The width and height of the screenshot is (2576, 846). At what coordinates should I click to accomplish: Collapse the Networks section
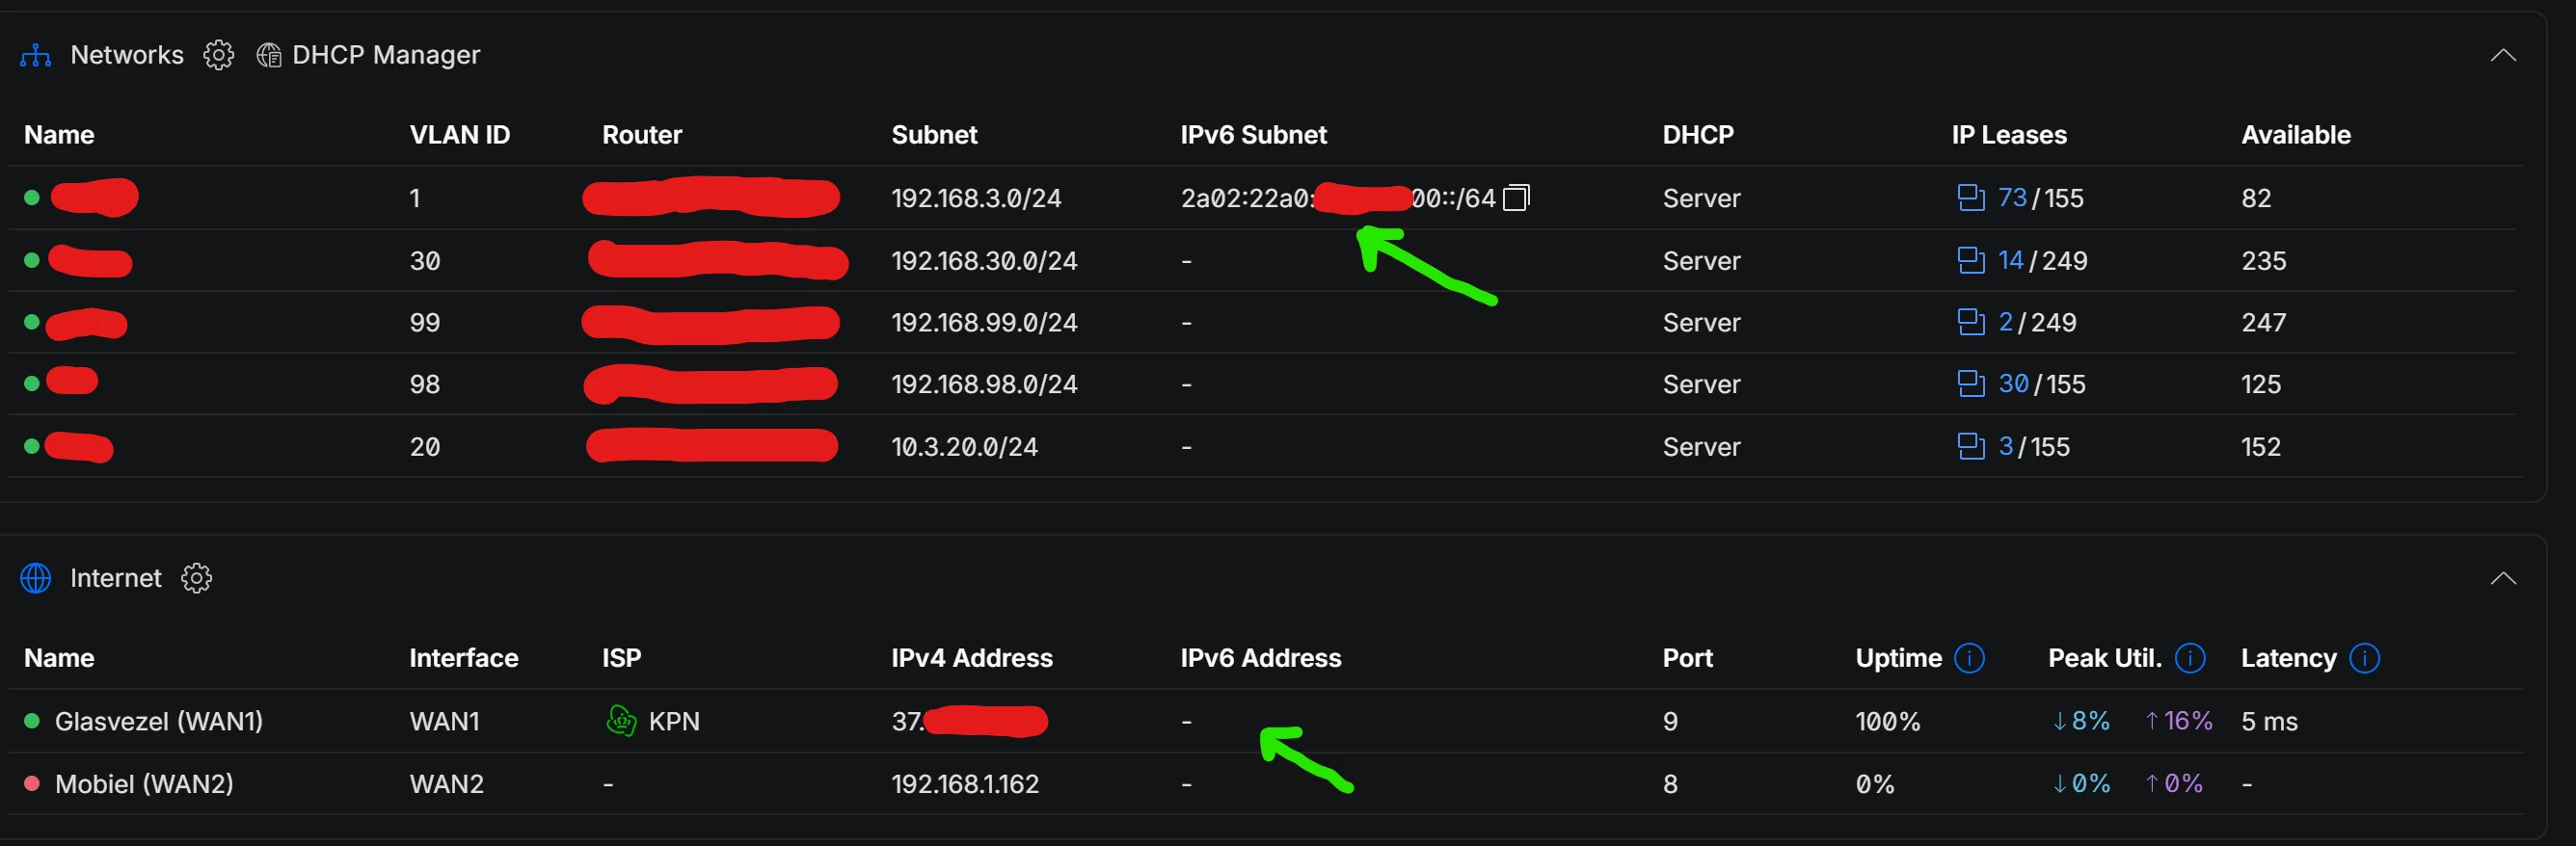click(2504, 55)
